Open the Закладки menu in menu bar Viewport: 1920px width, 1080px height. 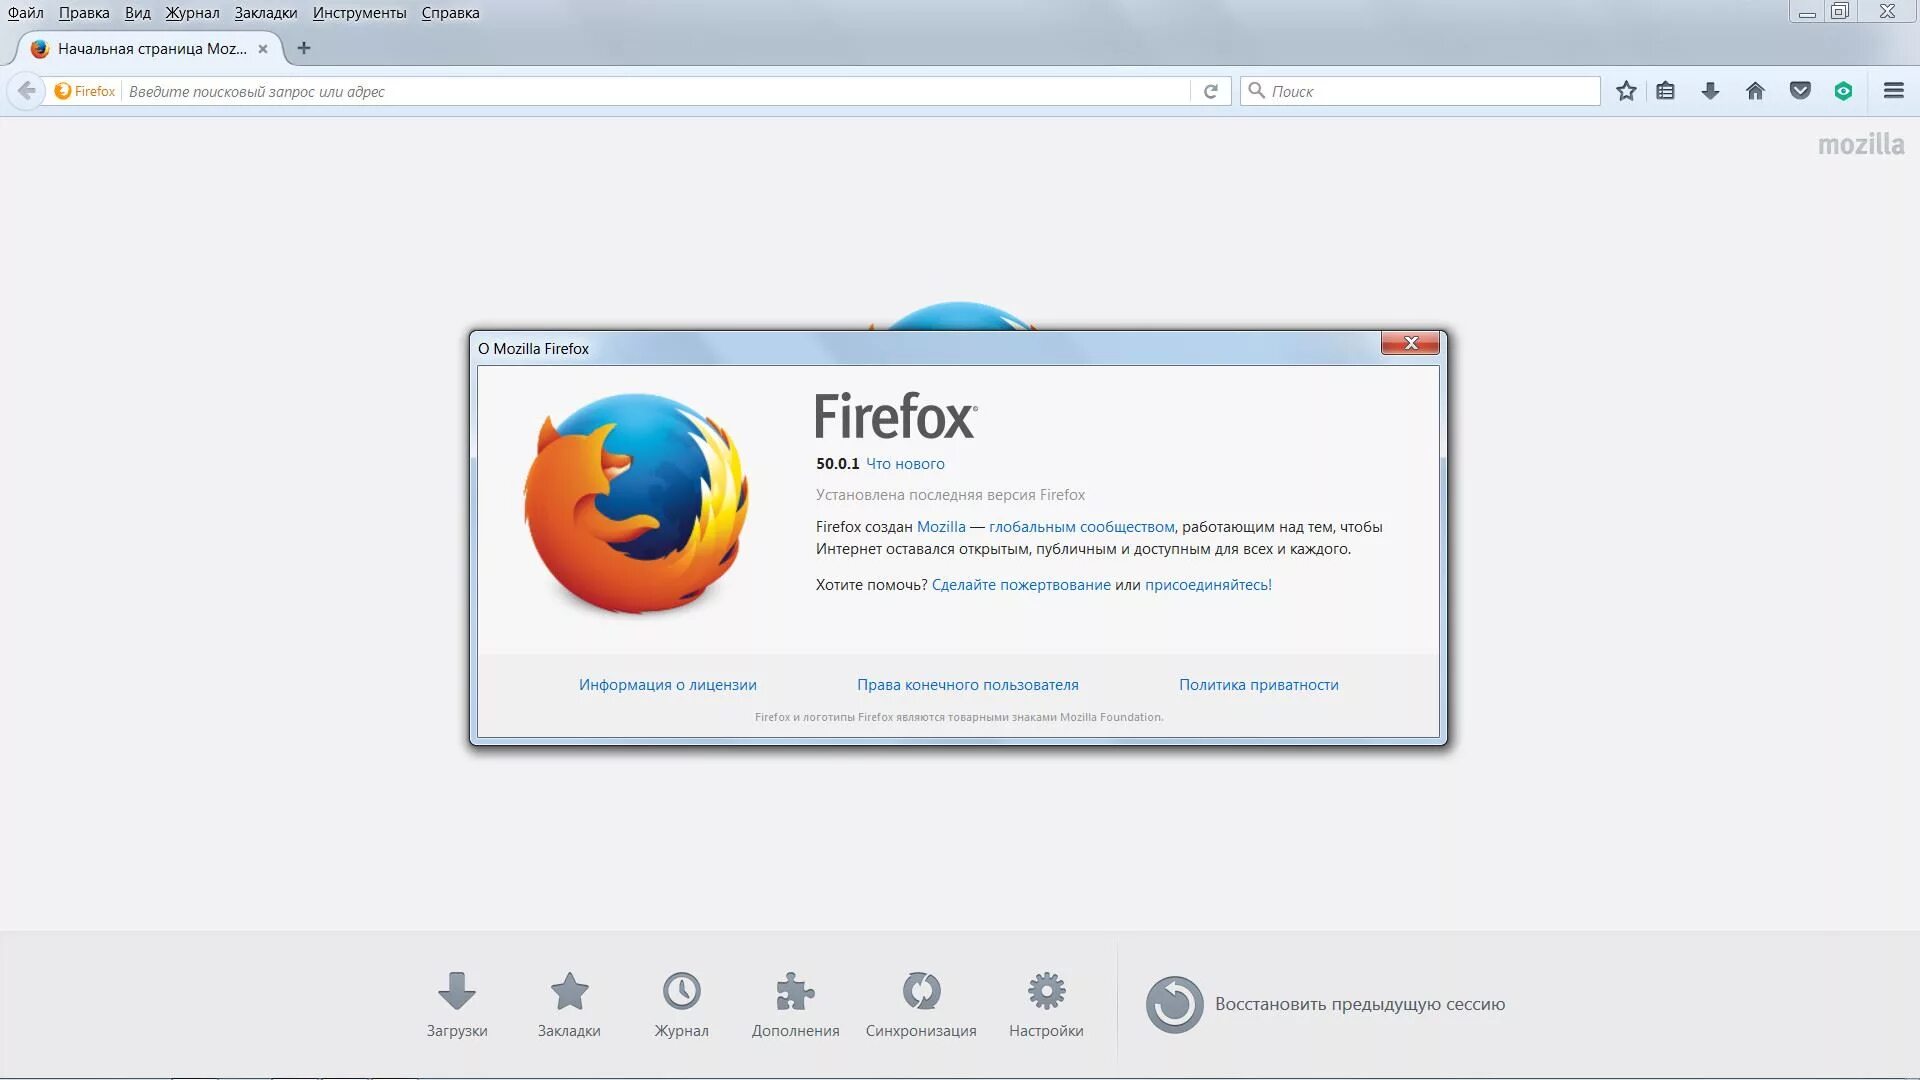coord(266,13)
